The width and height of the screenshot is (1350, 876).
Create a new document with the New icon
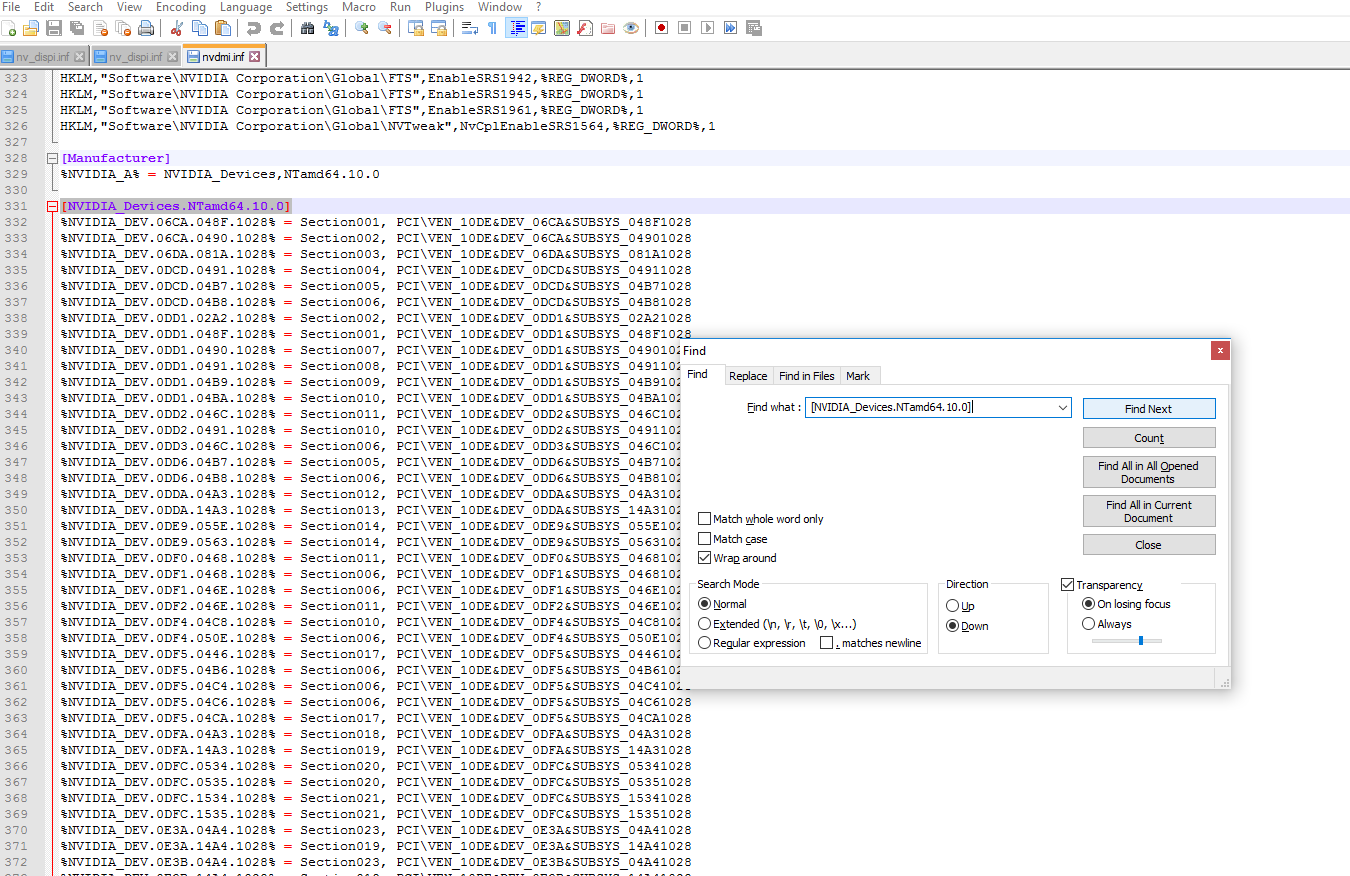(x=9, y=28)
